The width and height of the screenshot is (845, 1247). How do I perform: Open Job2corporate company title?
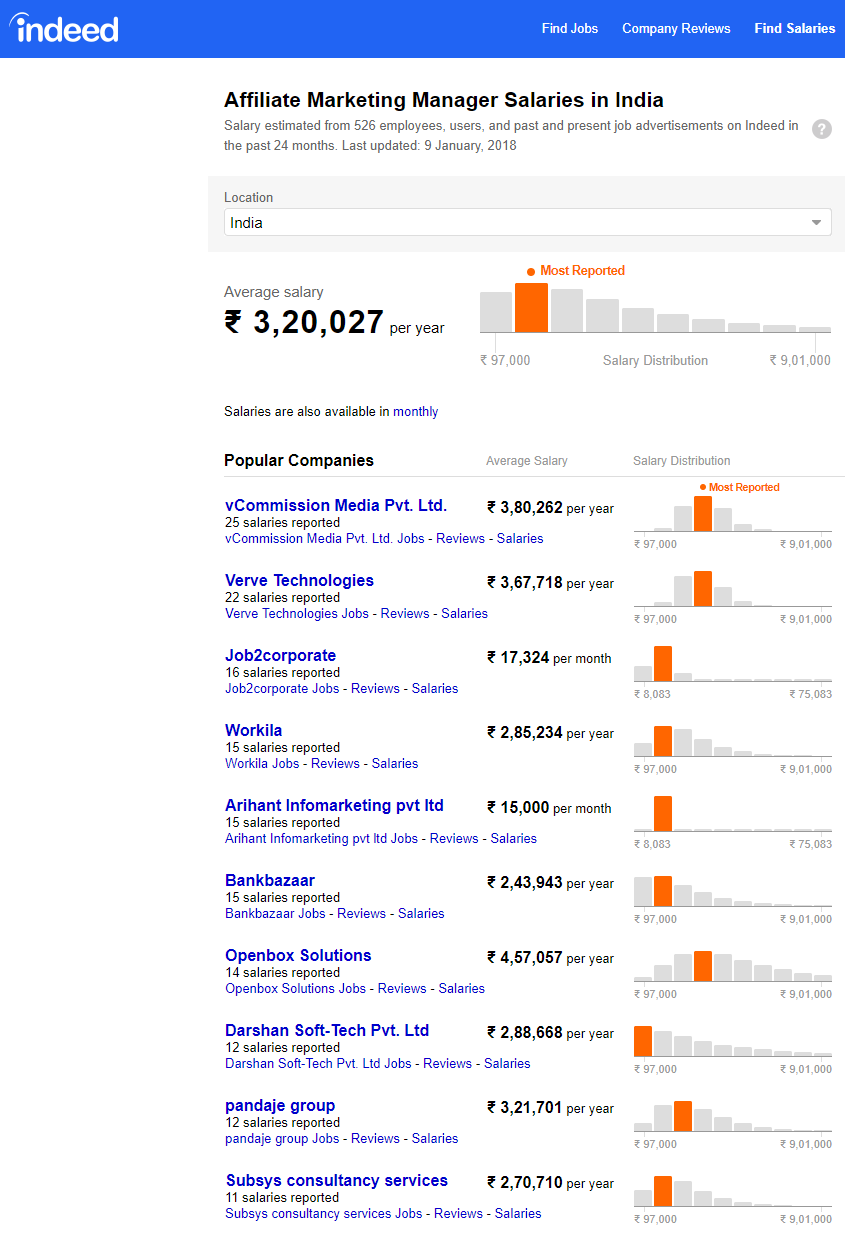[x=280, y=655]
